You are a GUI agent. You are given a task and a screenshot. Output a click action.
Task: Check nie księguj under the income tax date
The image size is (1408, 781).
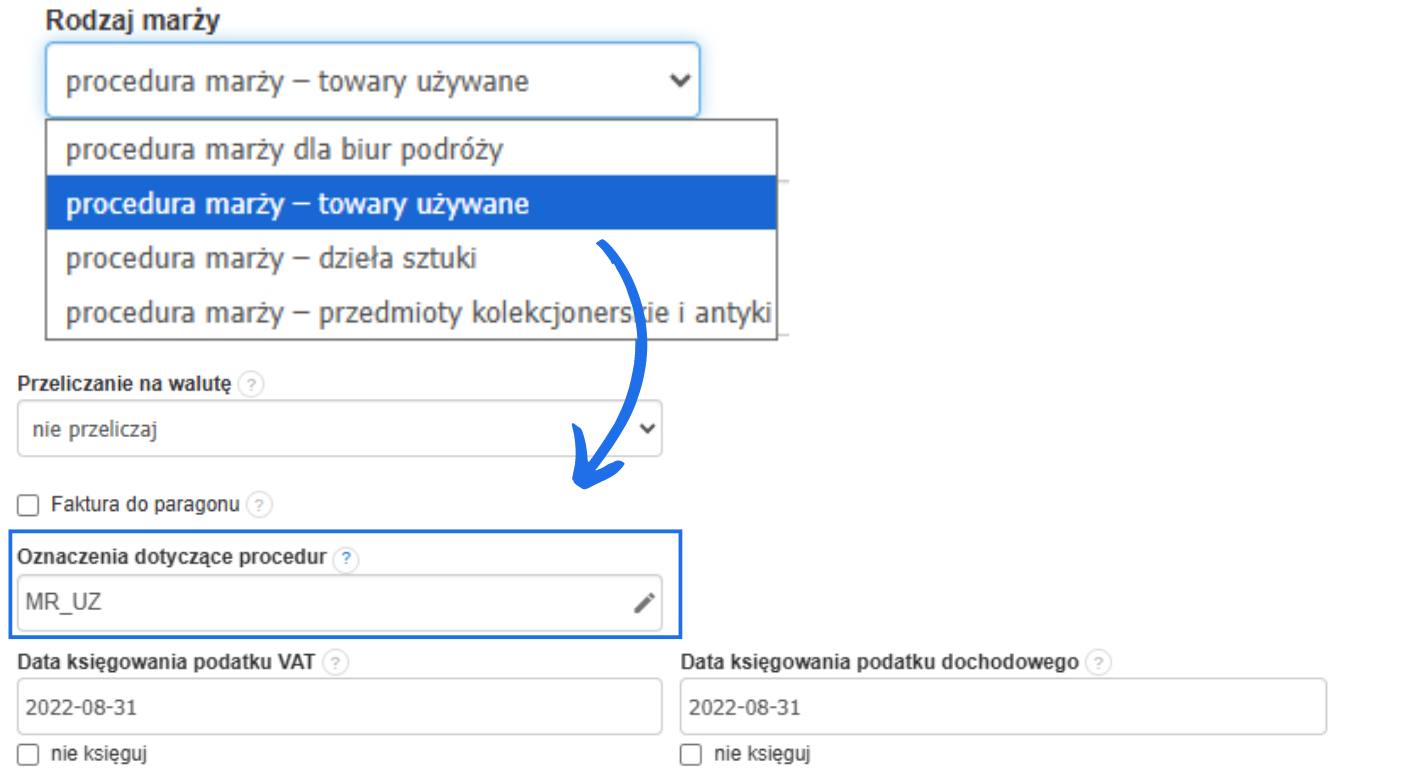pos(690,754)
